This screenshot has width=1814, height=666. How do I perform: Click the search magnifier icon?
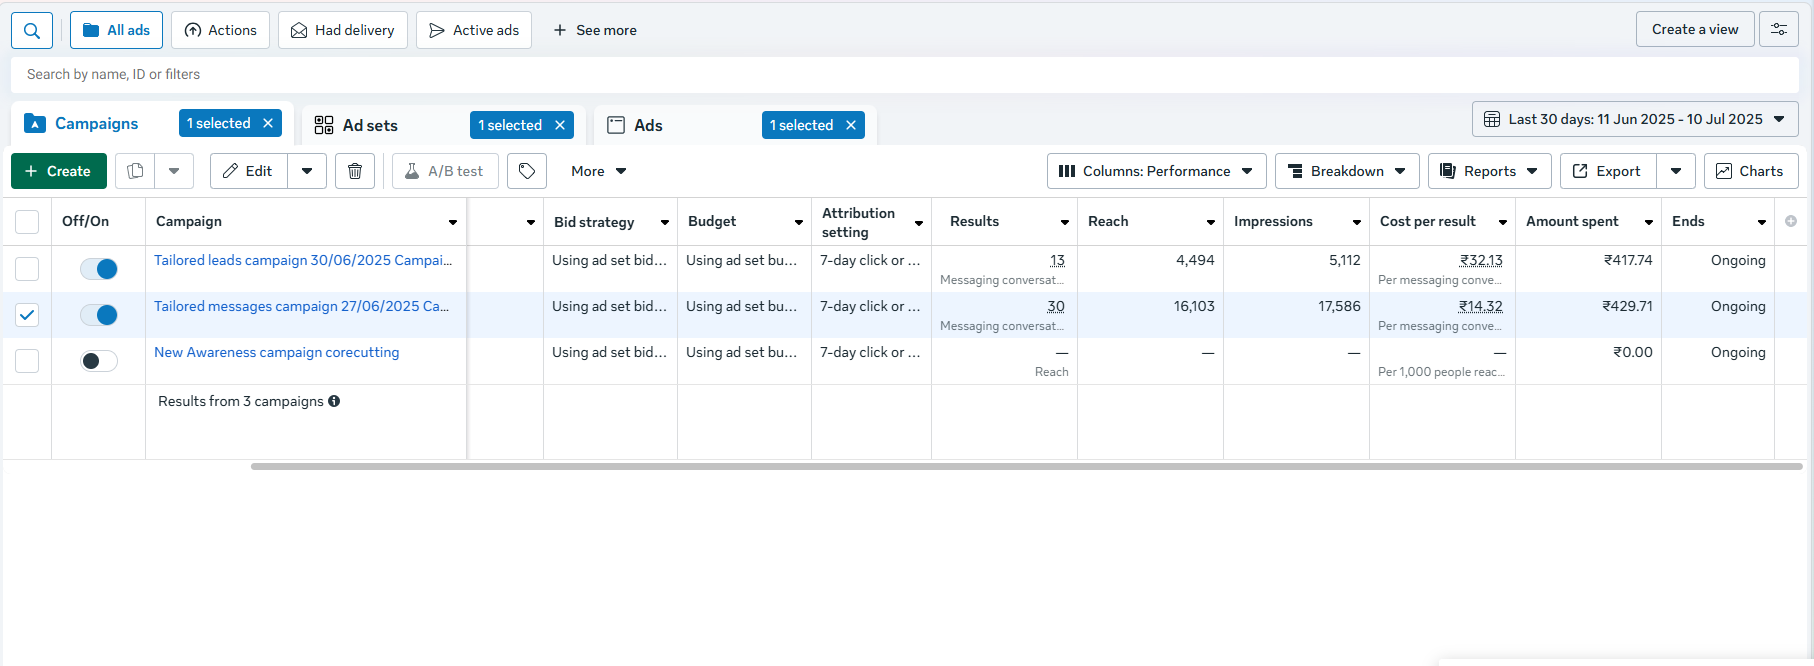click(32, 31)
